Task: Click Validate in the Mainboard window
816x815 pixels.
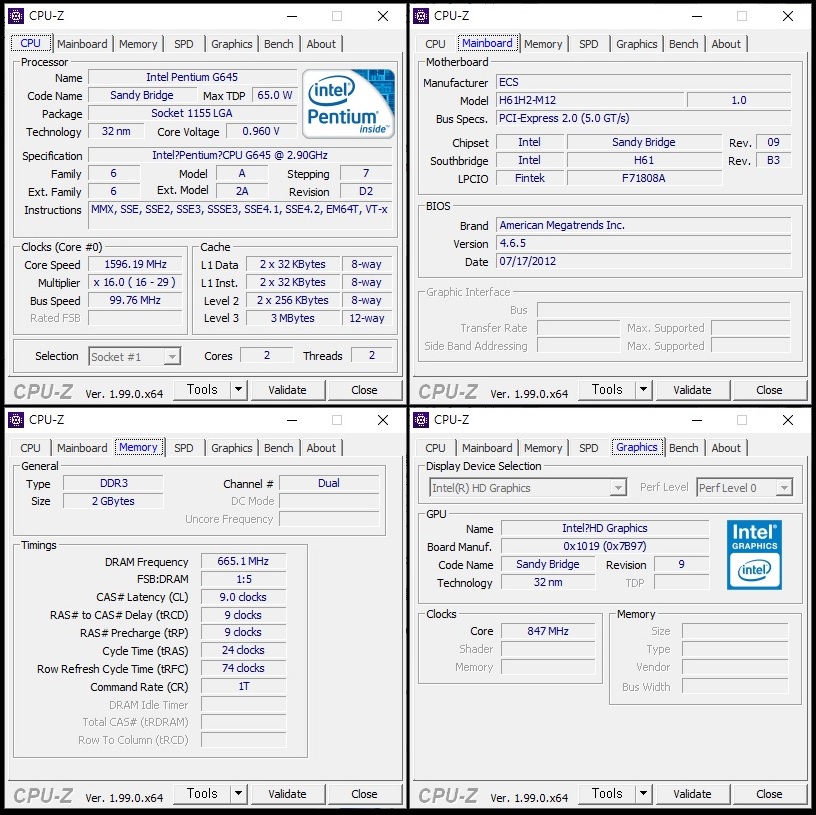Action: point(692,390)
